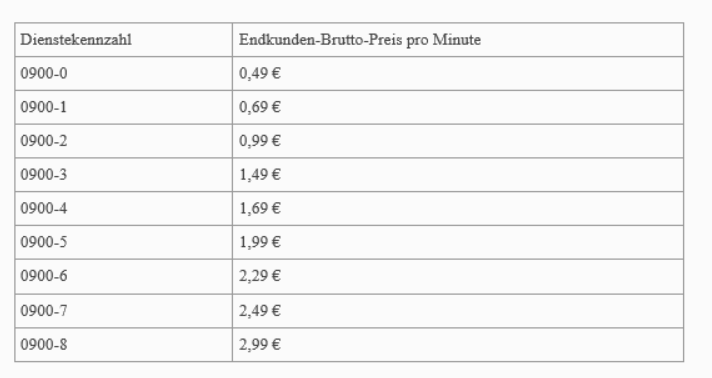Click the 1,49 € price cell
The width and height of the screenshot is (712, 378).
458,175
